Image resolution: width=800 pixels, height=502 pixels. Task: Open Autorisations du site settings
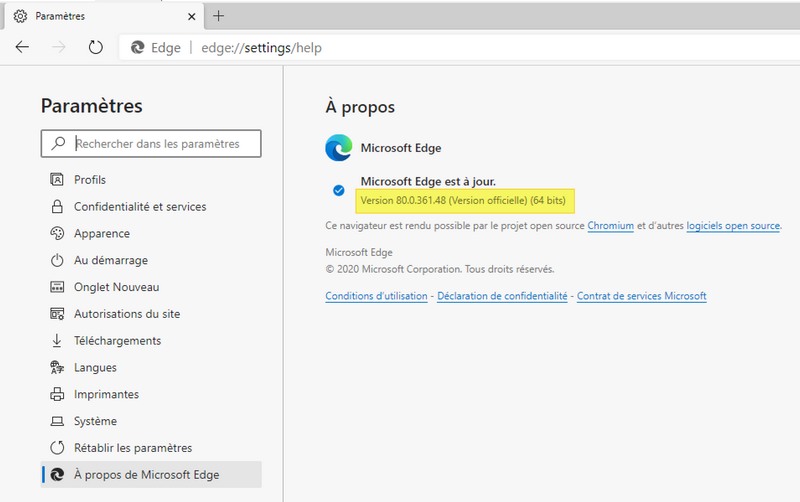(x=127, y=314)
